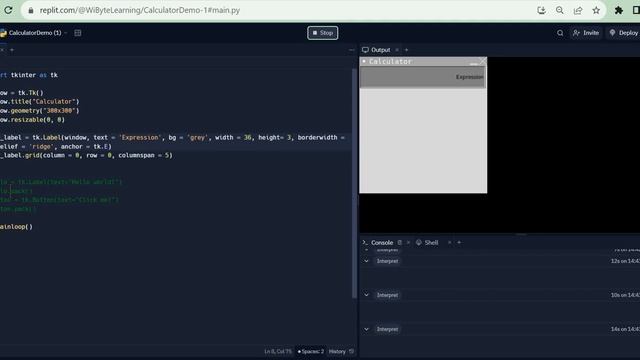Click the title("Calculator") code line
The width and height of the screenshot is (640, 360).
[40, 102]
